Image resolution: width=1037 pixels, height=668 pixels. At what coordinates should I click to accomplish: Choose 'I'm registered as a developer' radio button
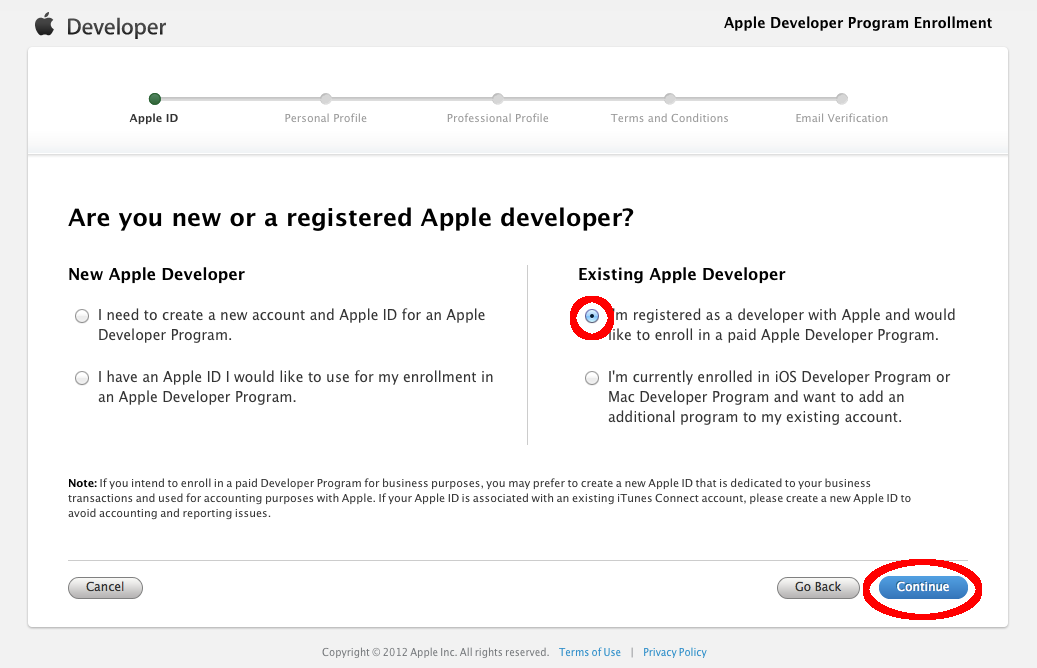tap(592, 316)
